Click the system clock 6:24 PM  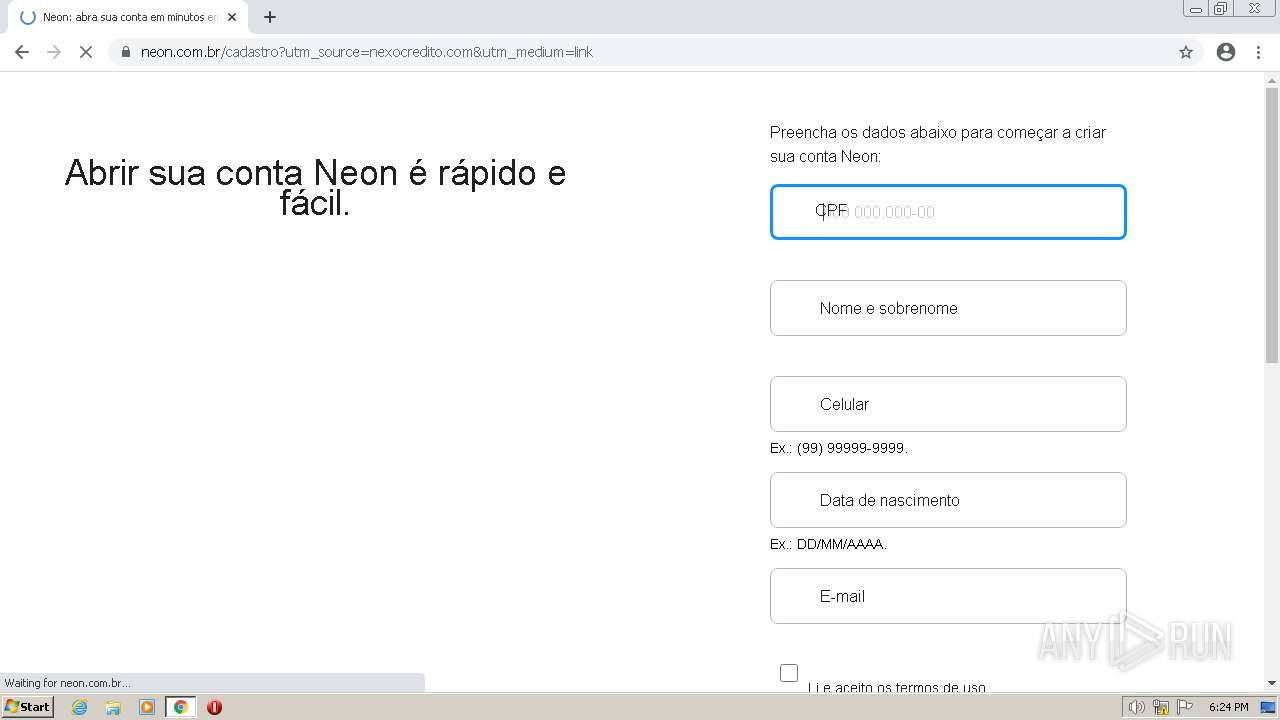tap(1228, 707)
